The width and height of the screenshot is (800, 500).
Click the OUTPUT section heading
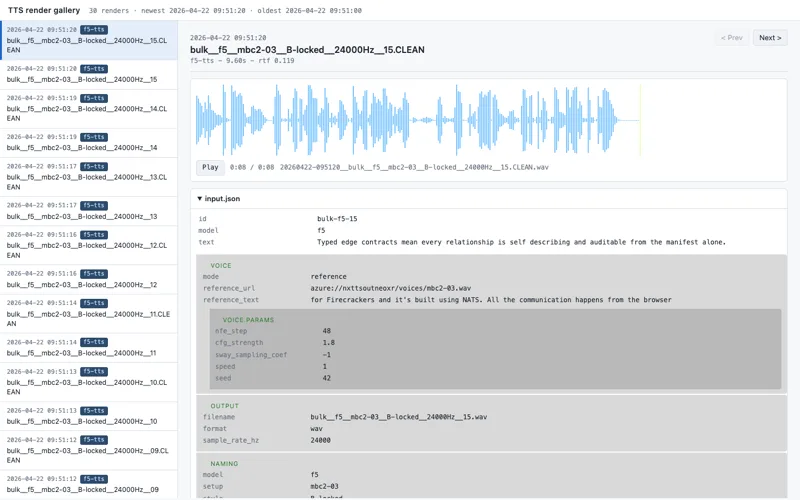click(224, 406)
